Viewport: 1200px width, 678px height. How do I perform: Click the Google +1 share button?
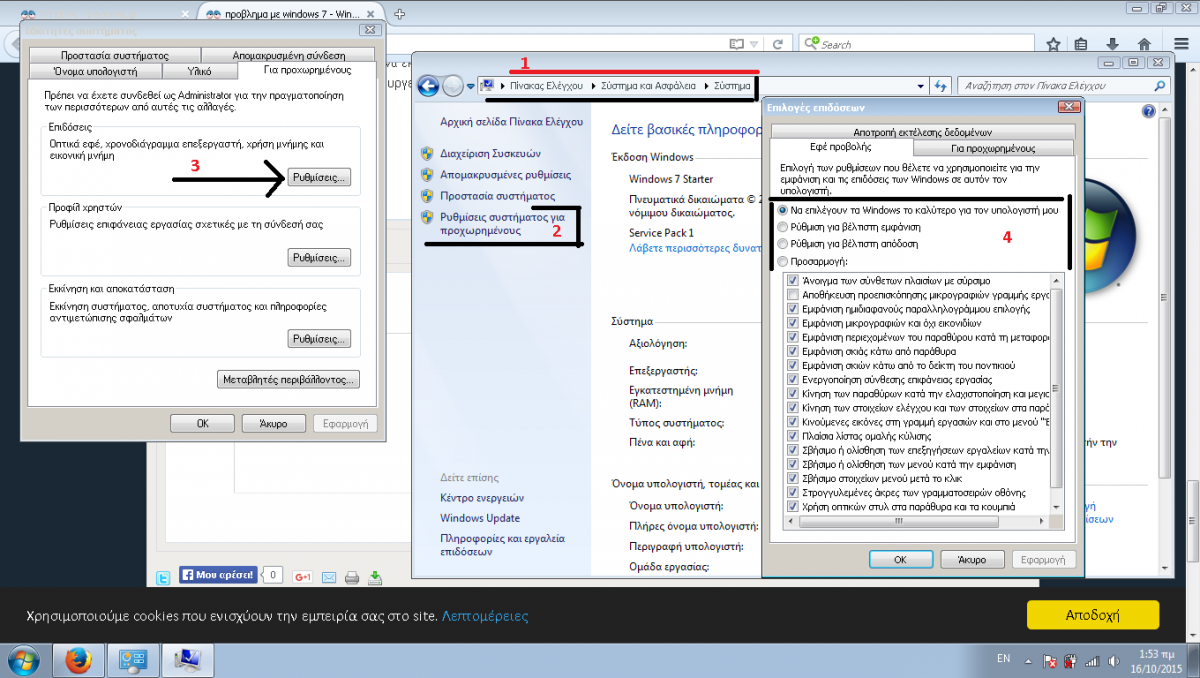coord(303,577)
